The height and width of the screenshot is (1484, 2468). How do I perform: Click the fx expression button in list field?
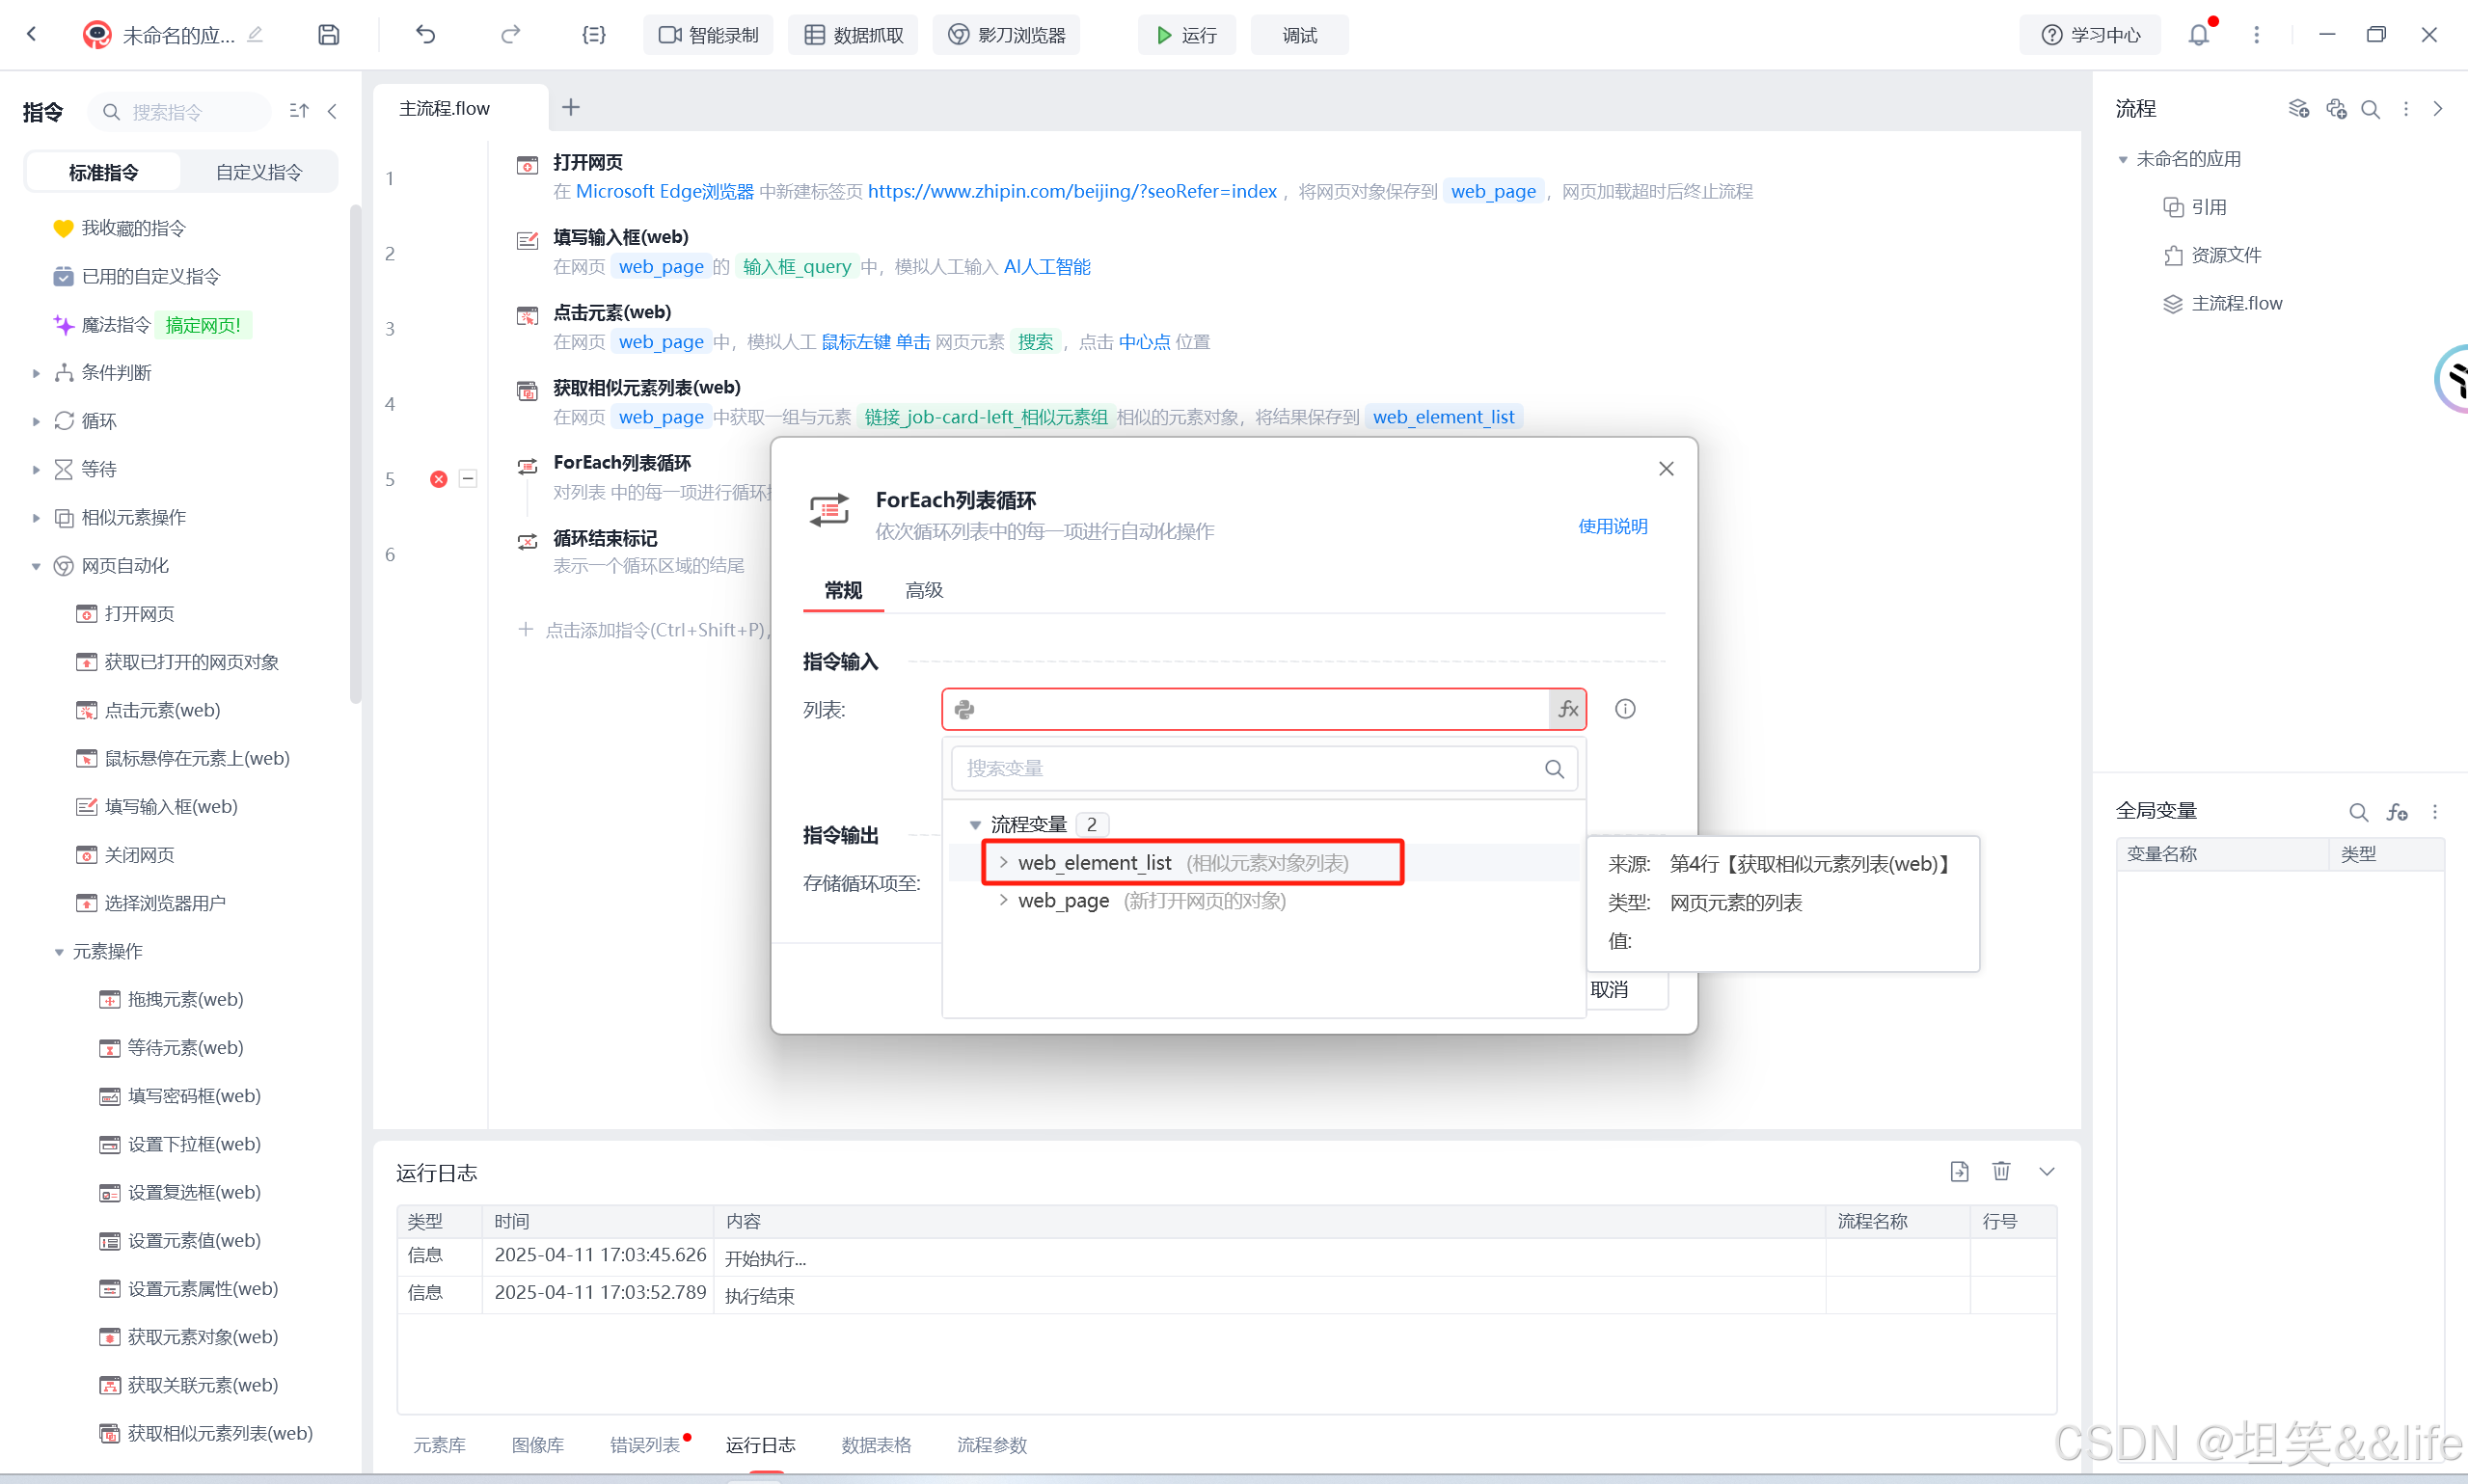1567,709
